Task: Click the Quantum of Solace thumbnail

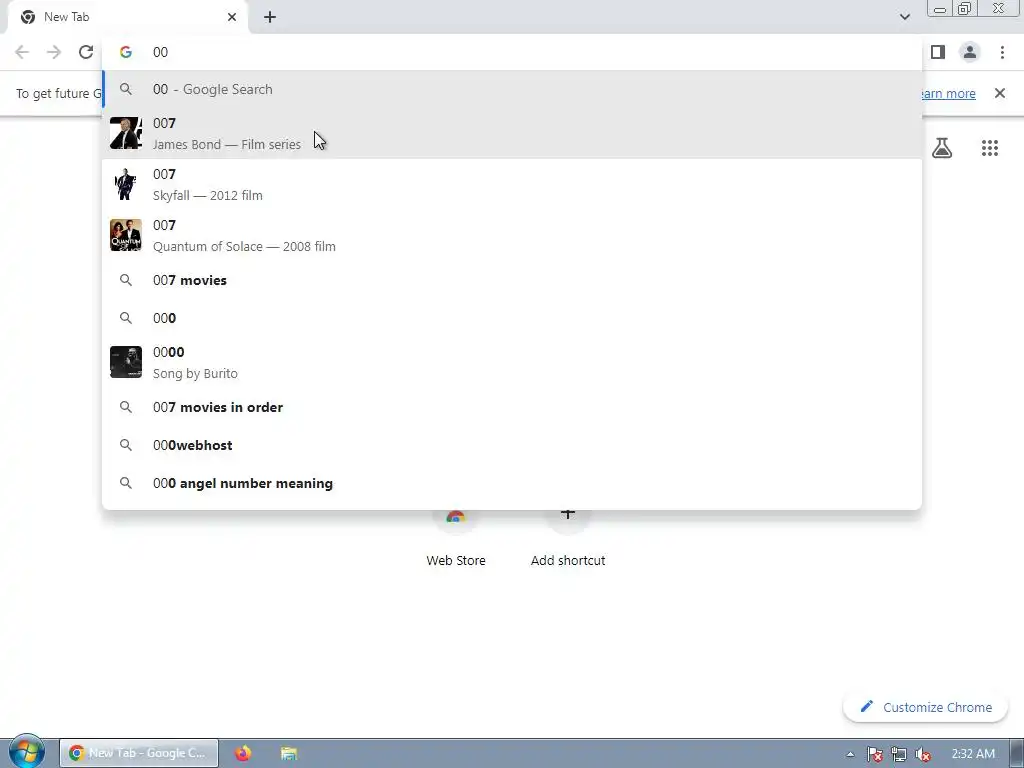Action: pos(126,235)
